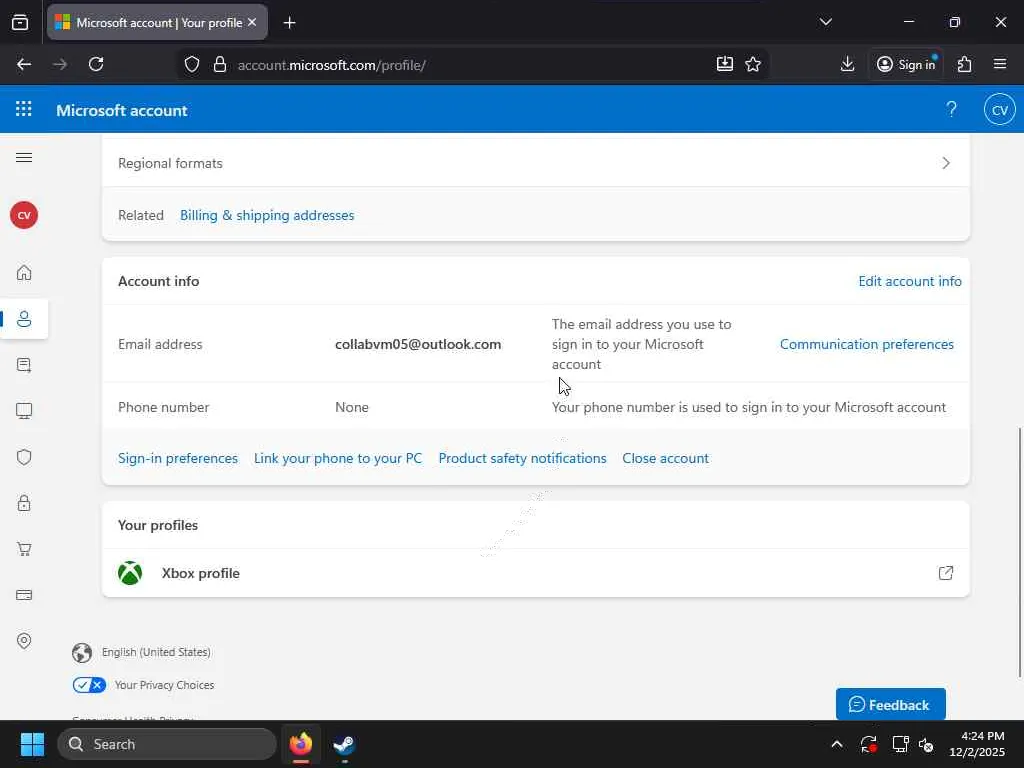Open the Address book location icon
This screenshot has width=1024, height=768.
pos(24,641)
